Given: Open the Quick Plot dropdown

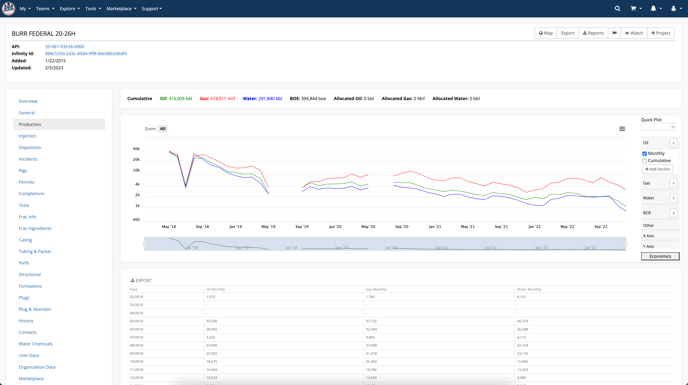Looking at the screenshot, I should coord(658,127).
